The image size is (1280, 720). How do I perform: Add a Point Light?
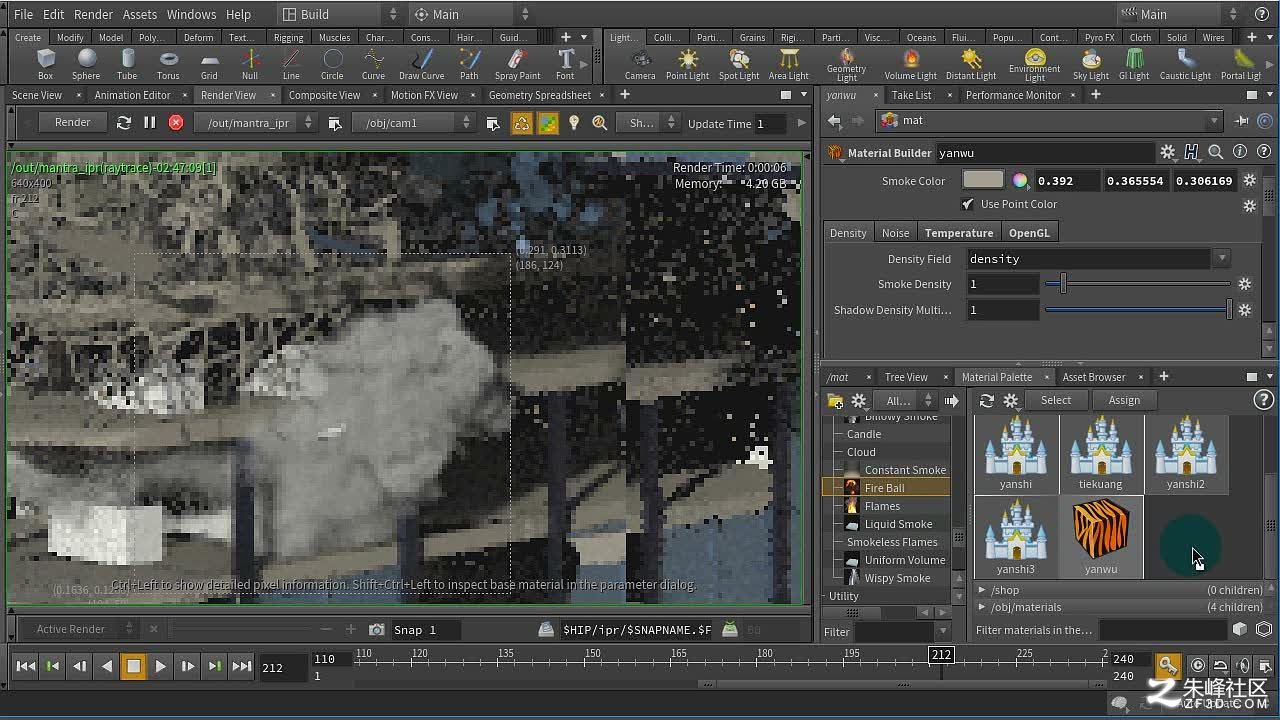pyautogui.click(x=687, y=64)
